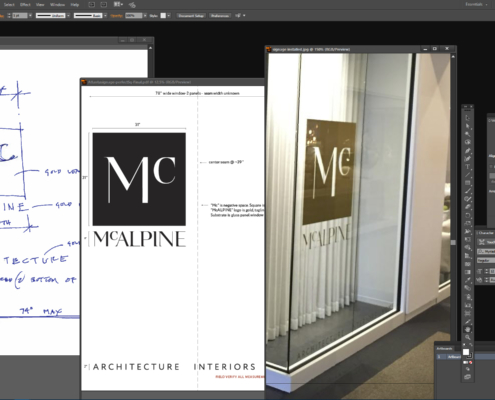Open the Opacity percentage dropdown

pyautogui.click(x=145, y=16)
